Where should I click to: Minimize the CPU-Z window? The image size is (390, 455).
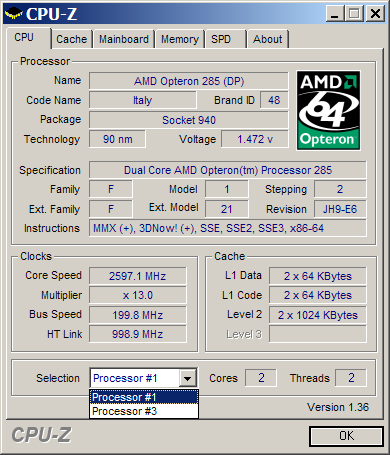pyautogui.click(x=334, y=14)
